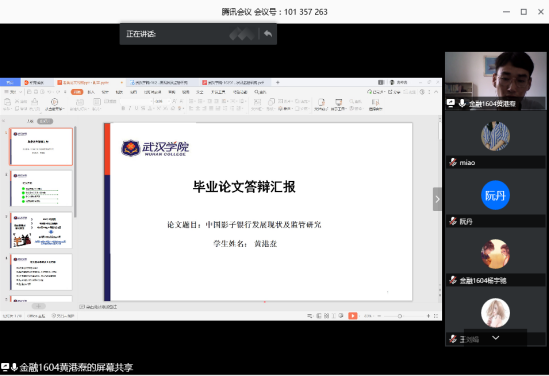Click the search icon in ribbon menu
This screenshot has height=376, width=549.
[260, 92]
